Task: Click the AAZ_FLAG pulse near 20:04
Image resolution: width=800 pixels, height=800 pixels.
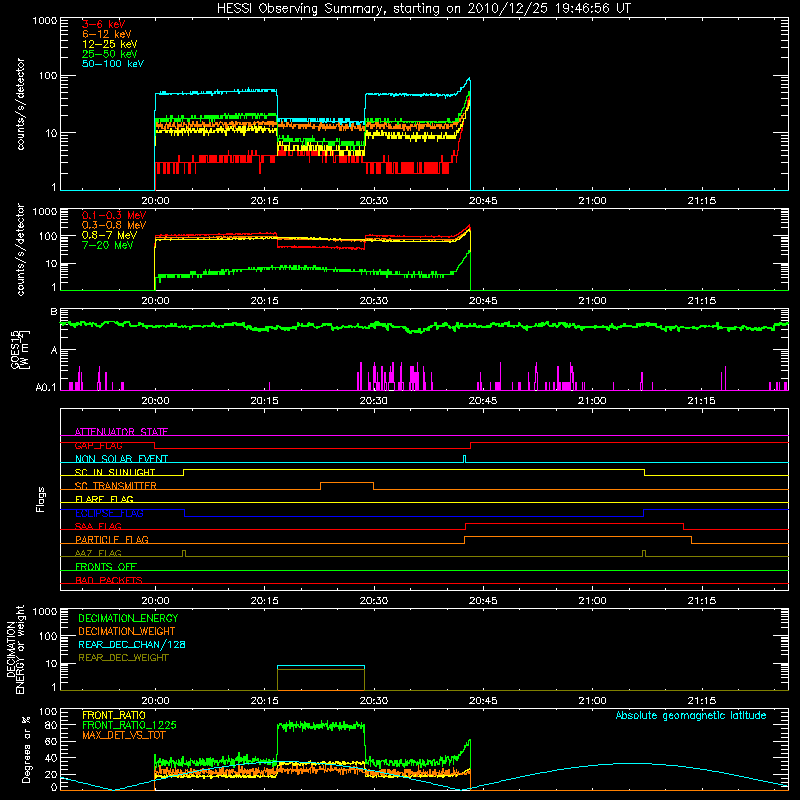Action: point(184,553)
